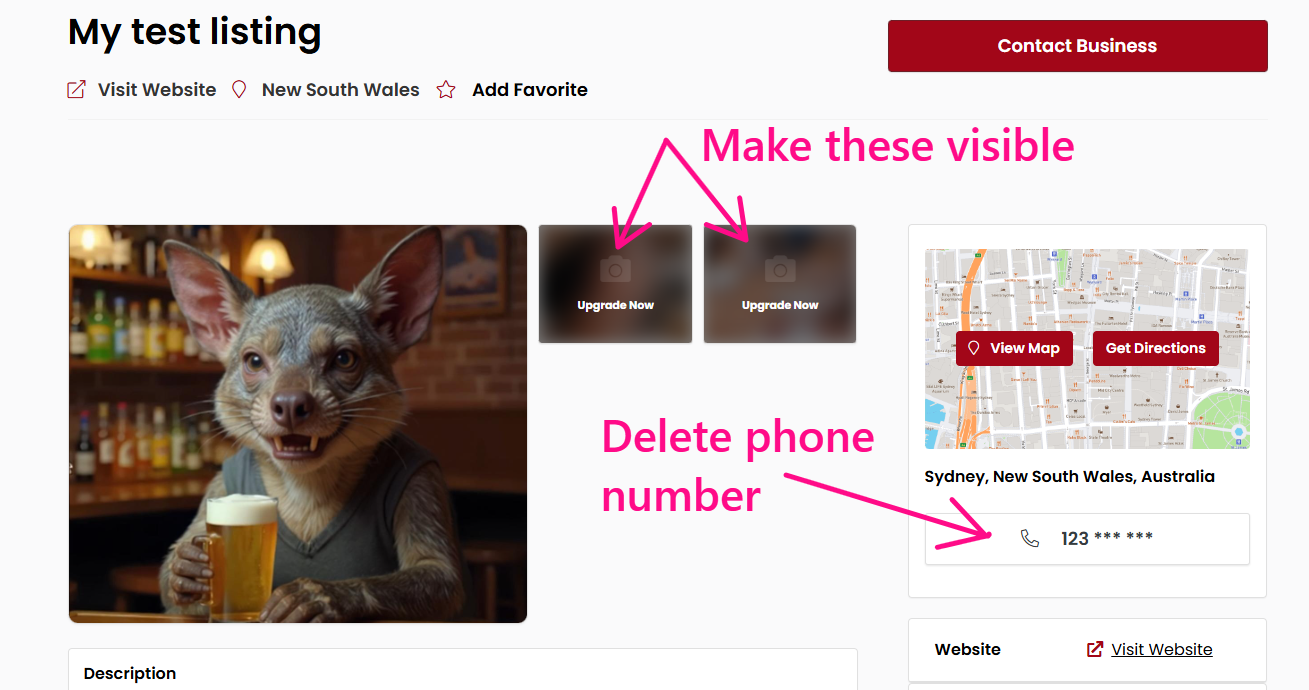Follow the Visit Website link under listing title
The image size is (1309, 690).
click(157, 90)
